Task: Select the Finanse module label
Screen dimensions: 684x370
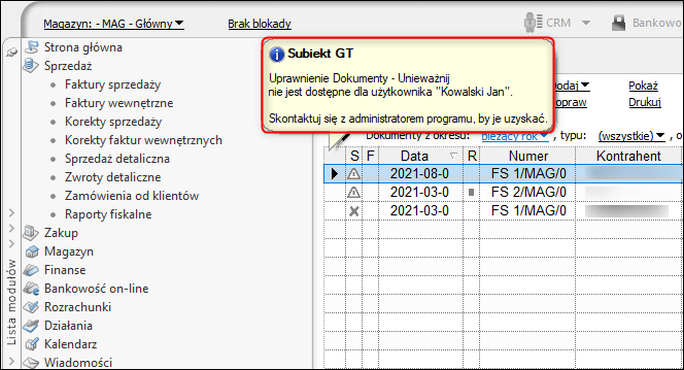Action: pyautogui.click(x=65, y=270)
